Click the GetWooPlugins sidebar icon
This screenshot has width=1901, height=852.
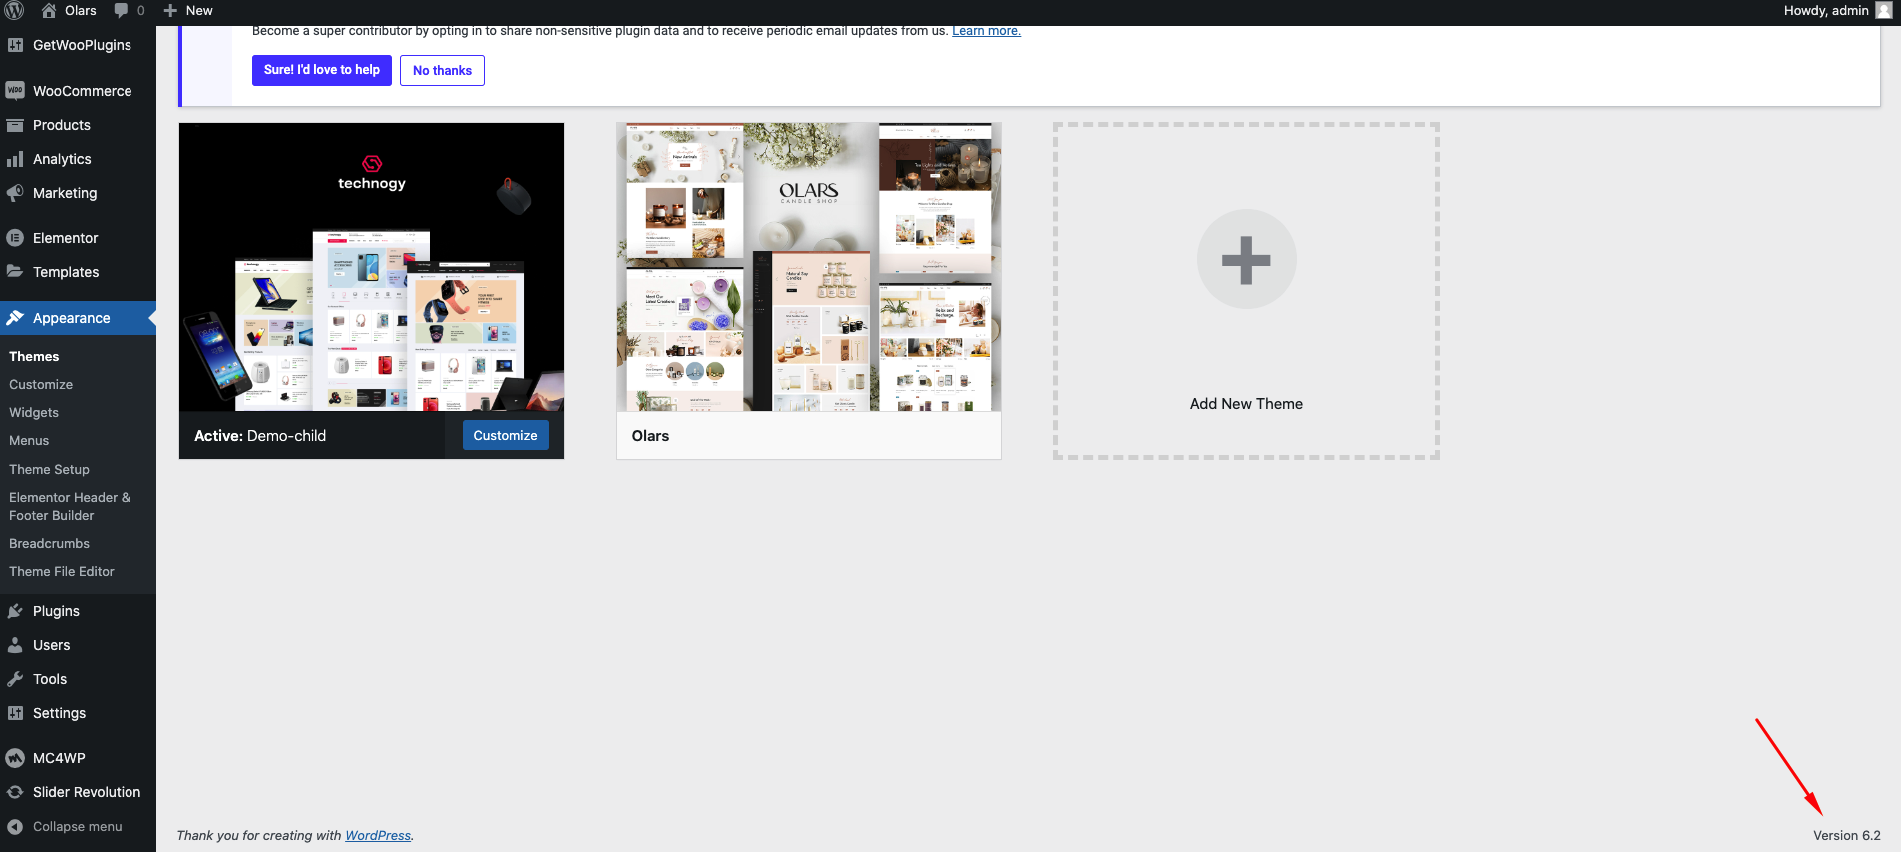click(15, 45)
